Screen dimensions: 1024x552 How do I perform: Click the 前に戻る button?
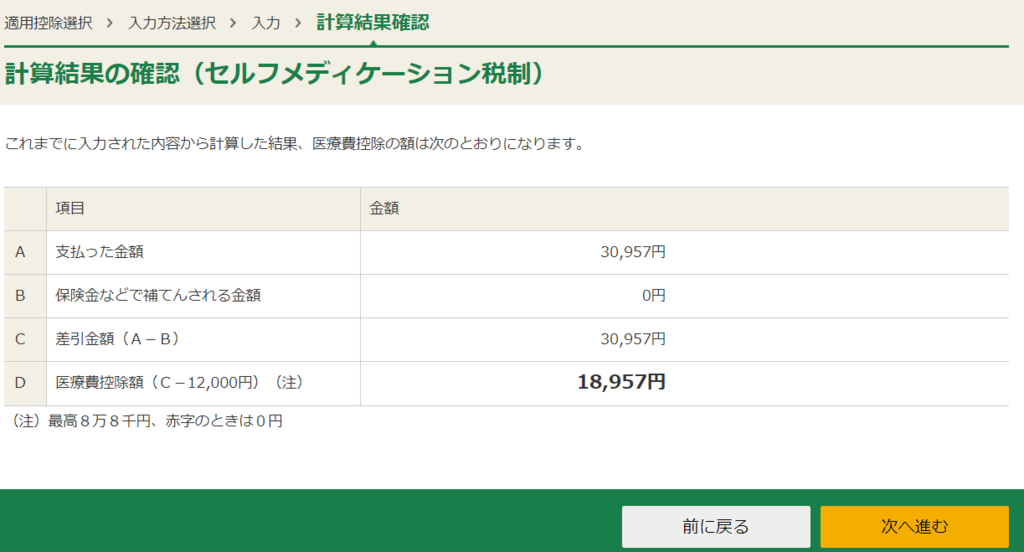tap(716, 527)
